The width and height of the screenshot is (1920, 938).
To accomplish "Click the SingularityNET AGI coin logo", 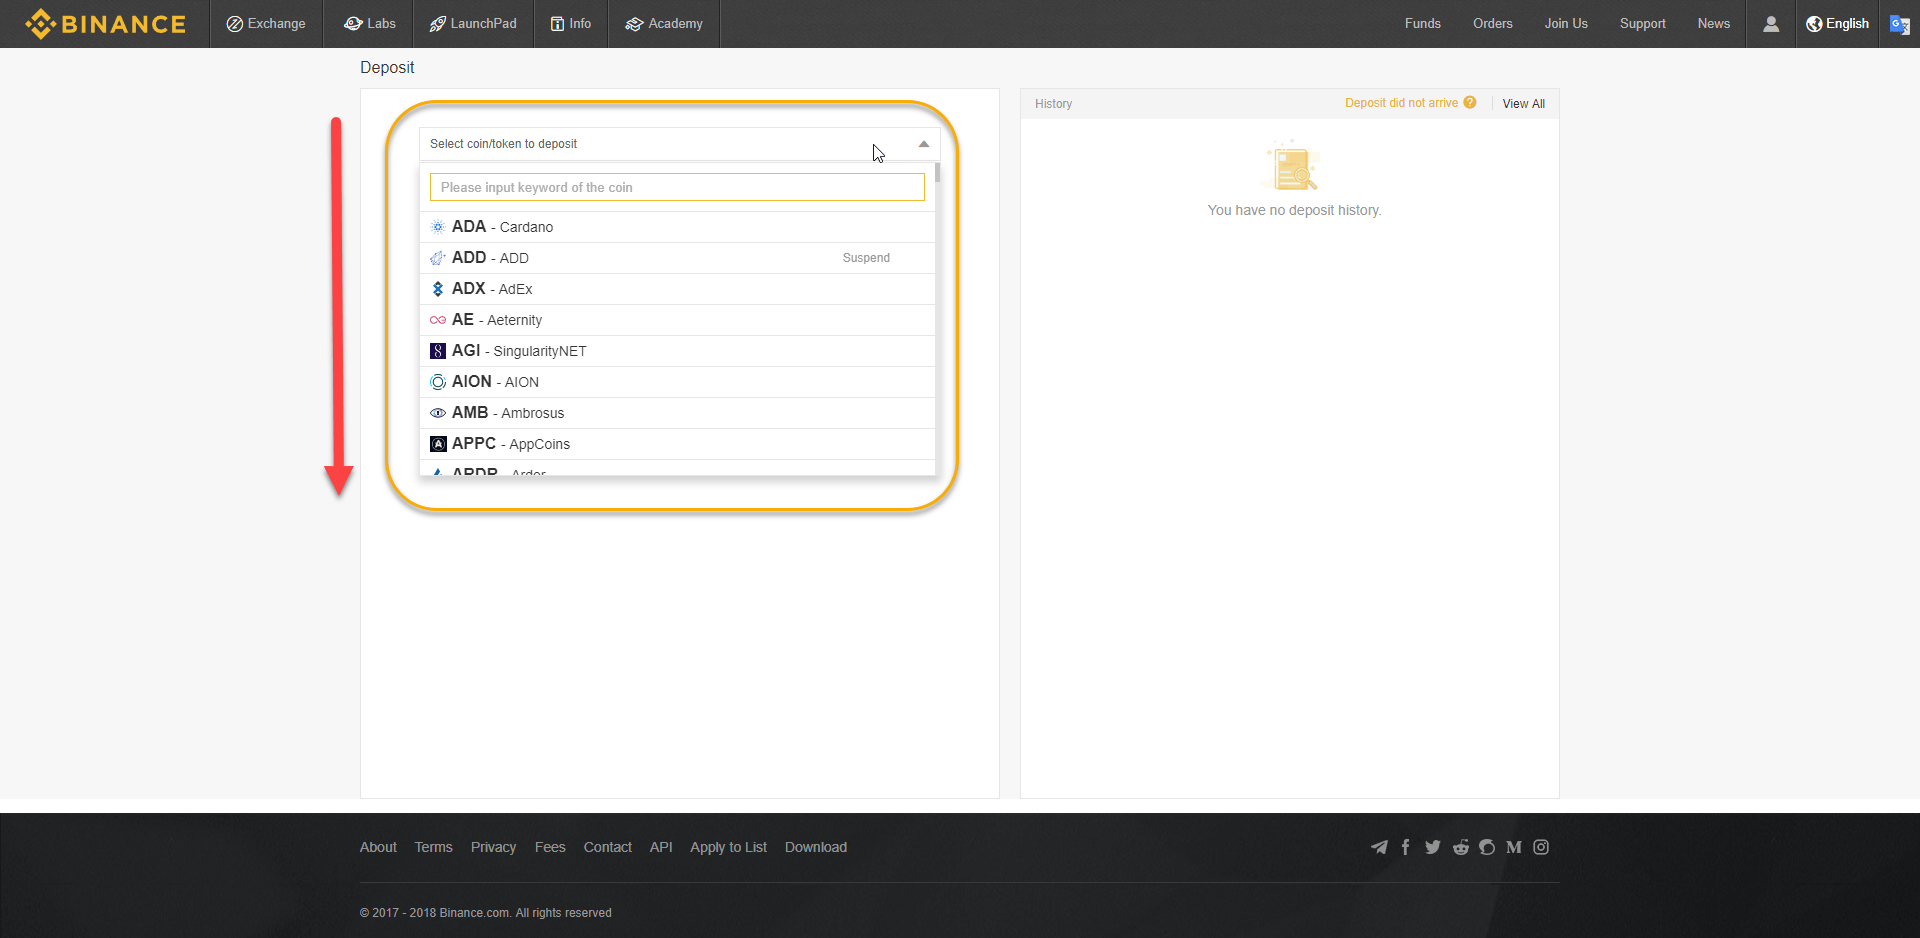I will (x=438, y=351).
